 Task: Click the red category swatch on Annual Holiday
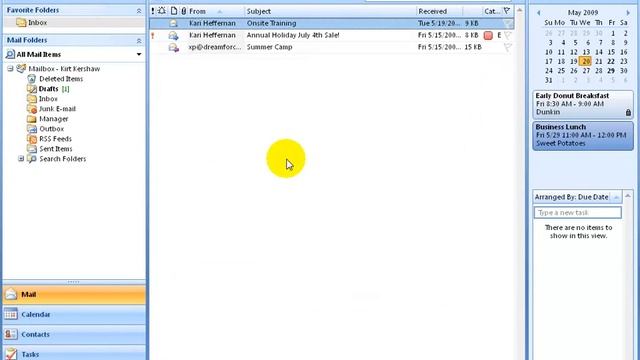click(x=488, y=36)
